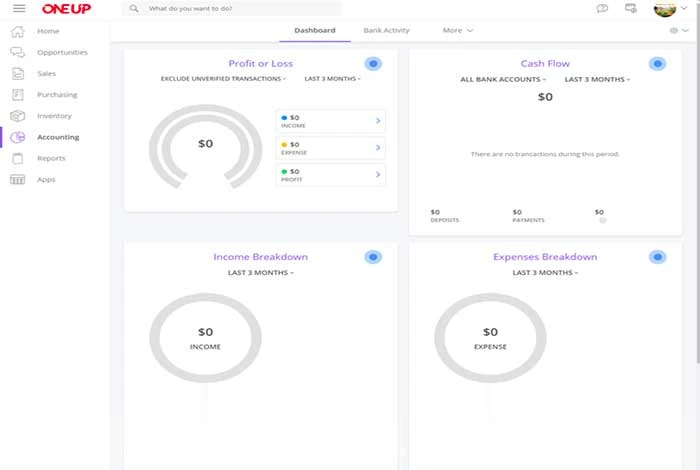The width and height of the screenshot is (700, 470).
Task: Click the Home icon in sidebar
Action: click(18, 31)
